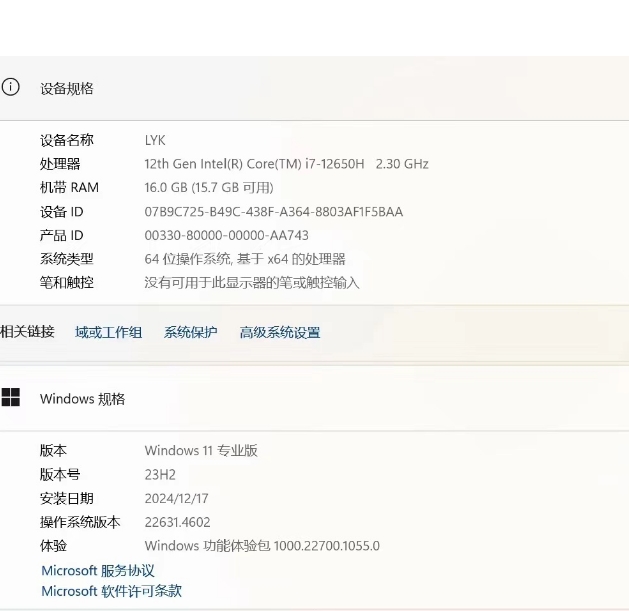Open the Microsoft 服务协议 link
The image size is (629, 611).
98,570
